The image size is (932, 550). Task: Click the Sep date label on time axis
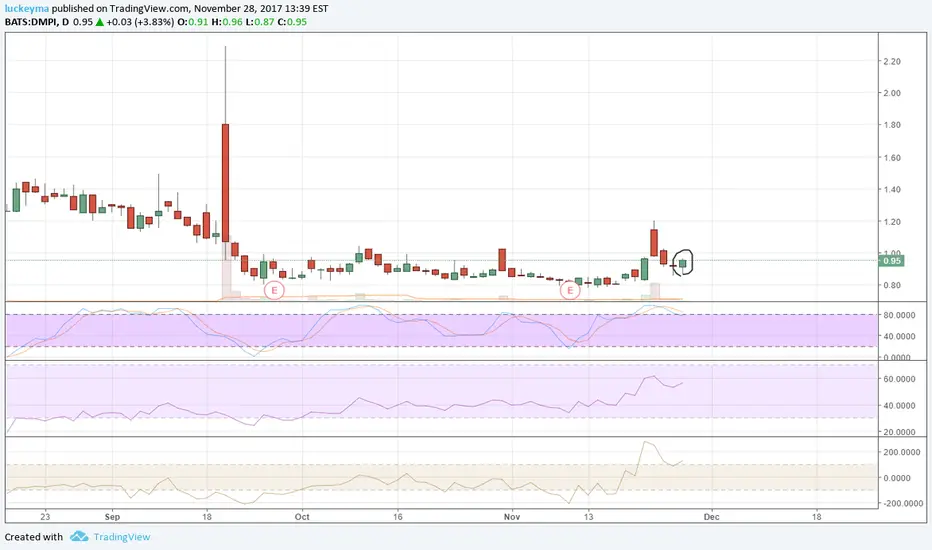(112, 517)
